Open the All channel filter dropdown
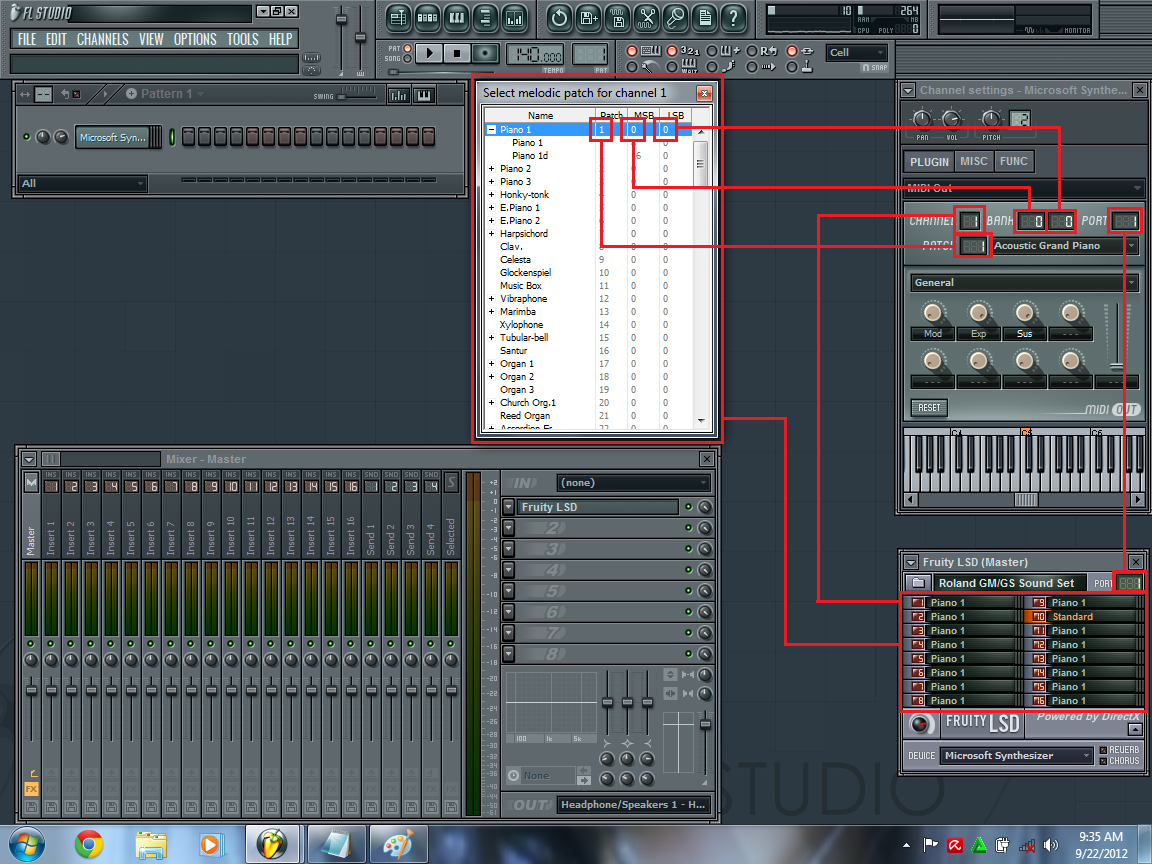 click(x=82, y=183)
